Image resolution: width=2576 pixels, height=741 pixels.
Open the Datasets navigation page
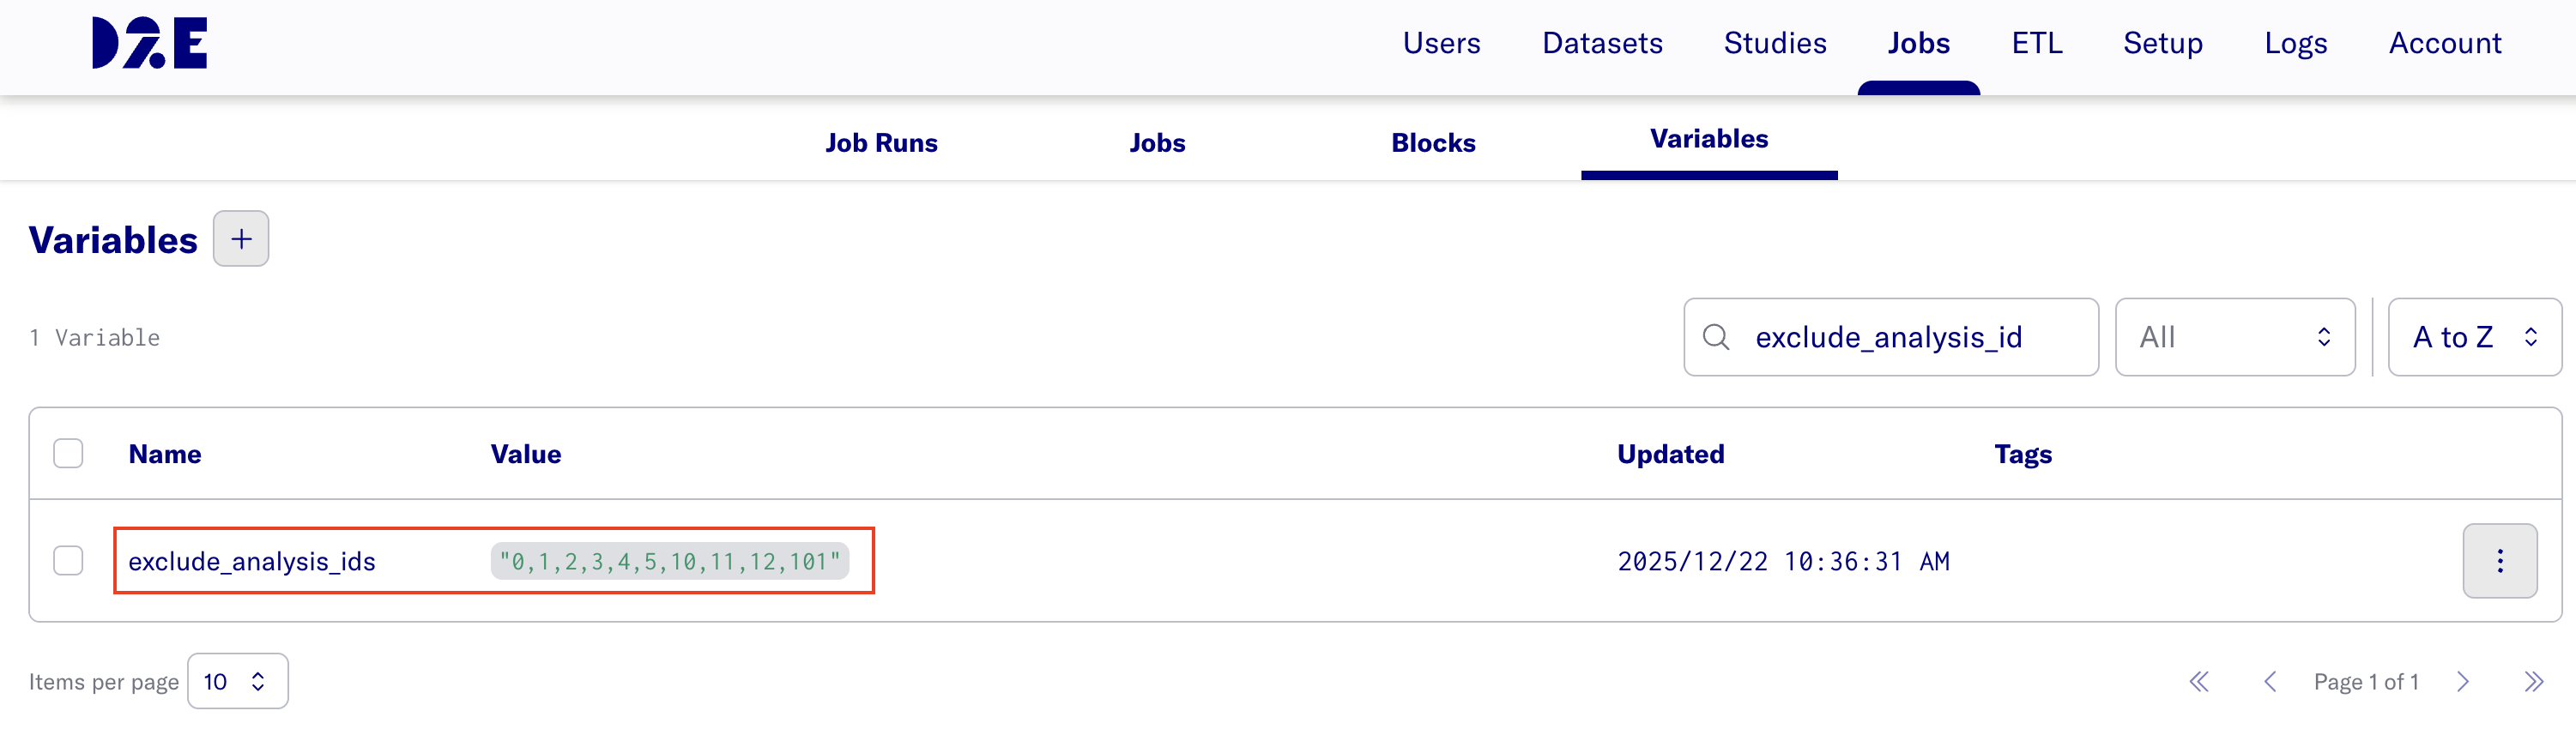pos(1602,43)
